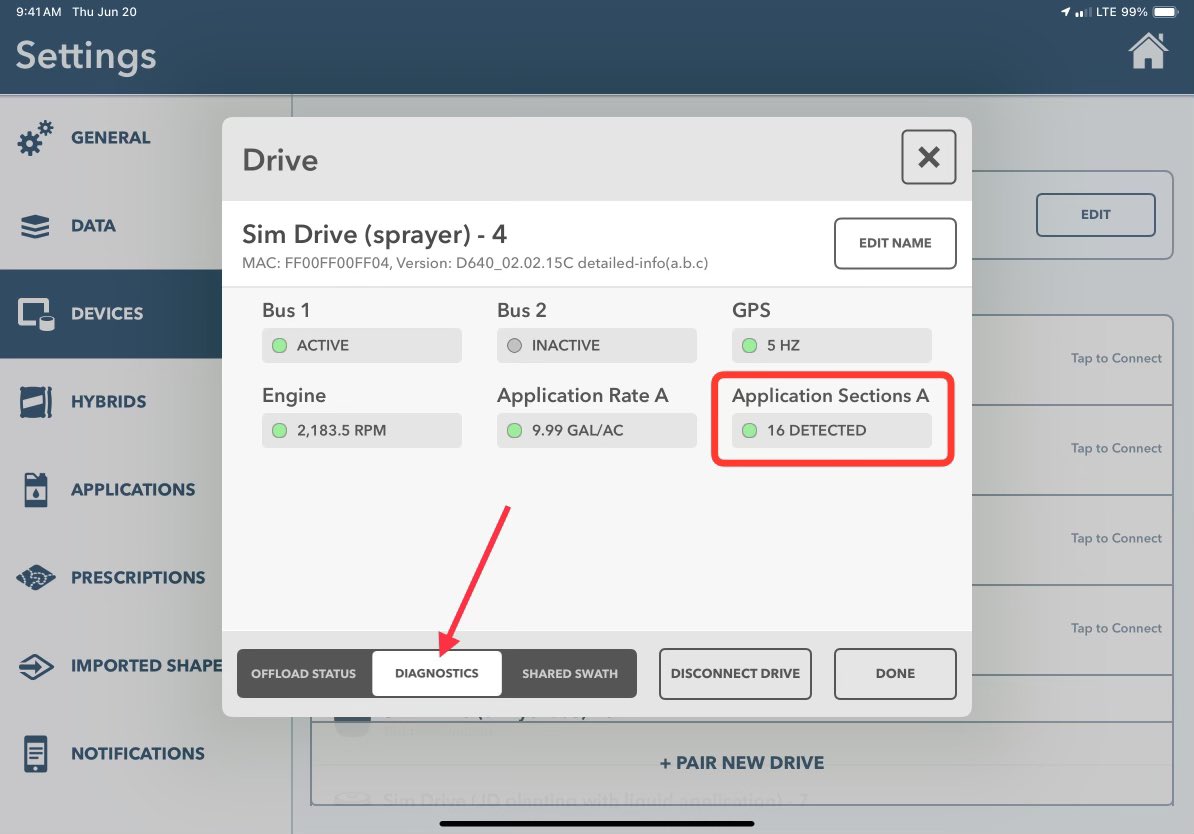Open the Prescriptions menu label
The width and height of the screenshot is (1194, 834).
(138, 578)
